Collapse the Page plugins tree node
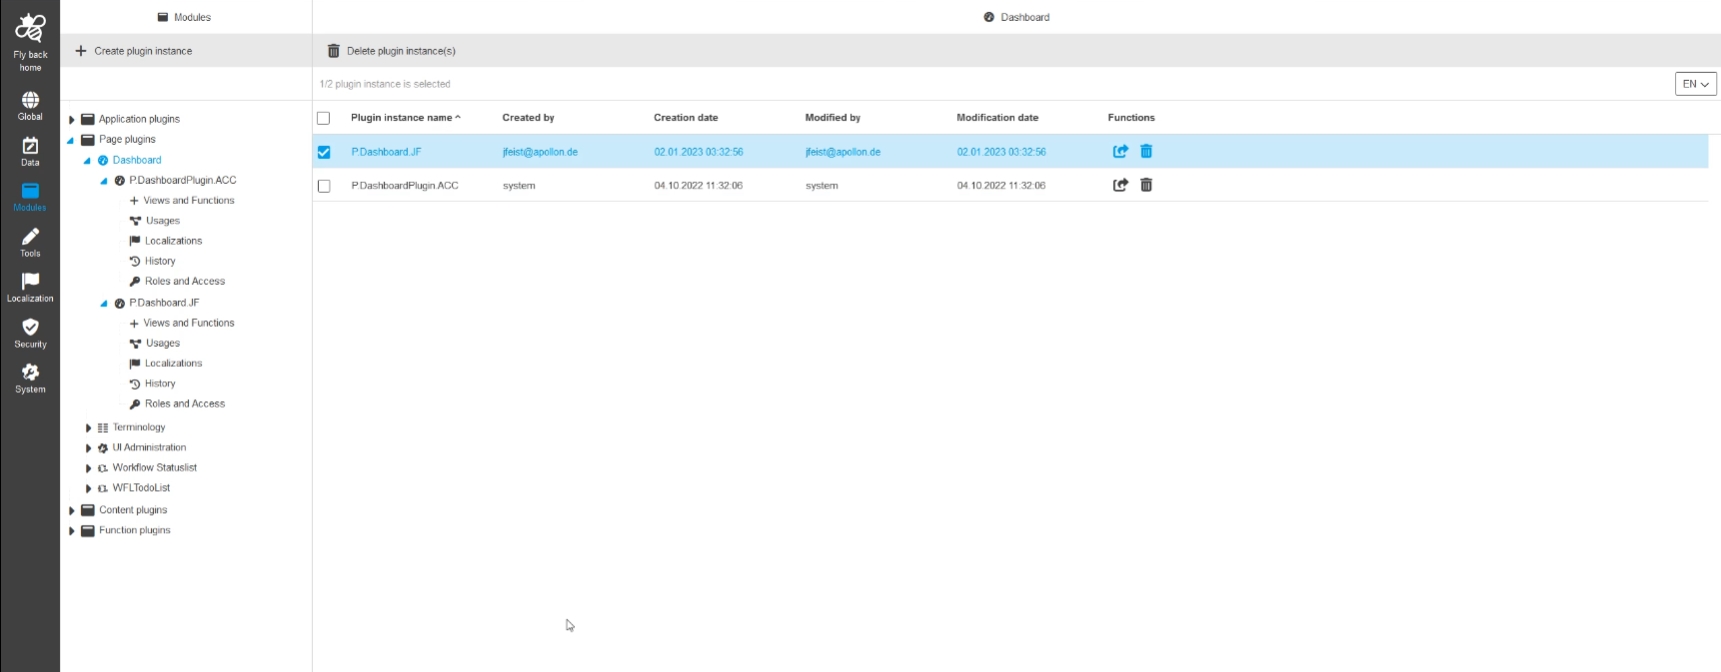 71,140
